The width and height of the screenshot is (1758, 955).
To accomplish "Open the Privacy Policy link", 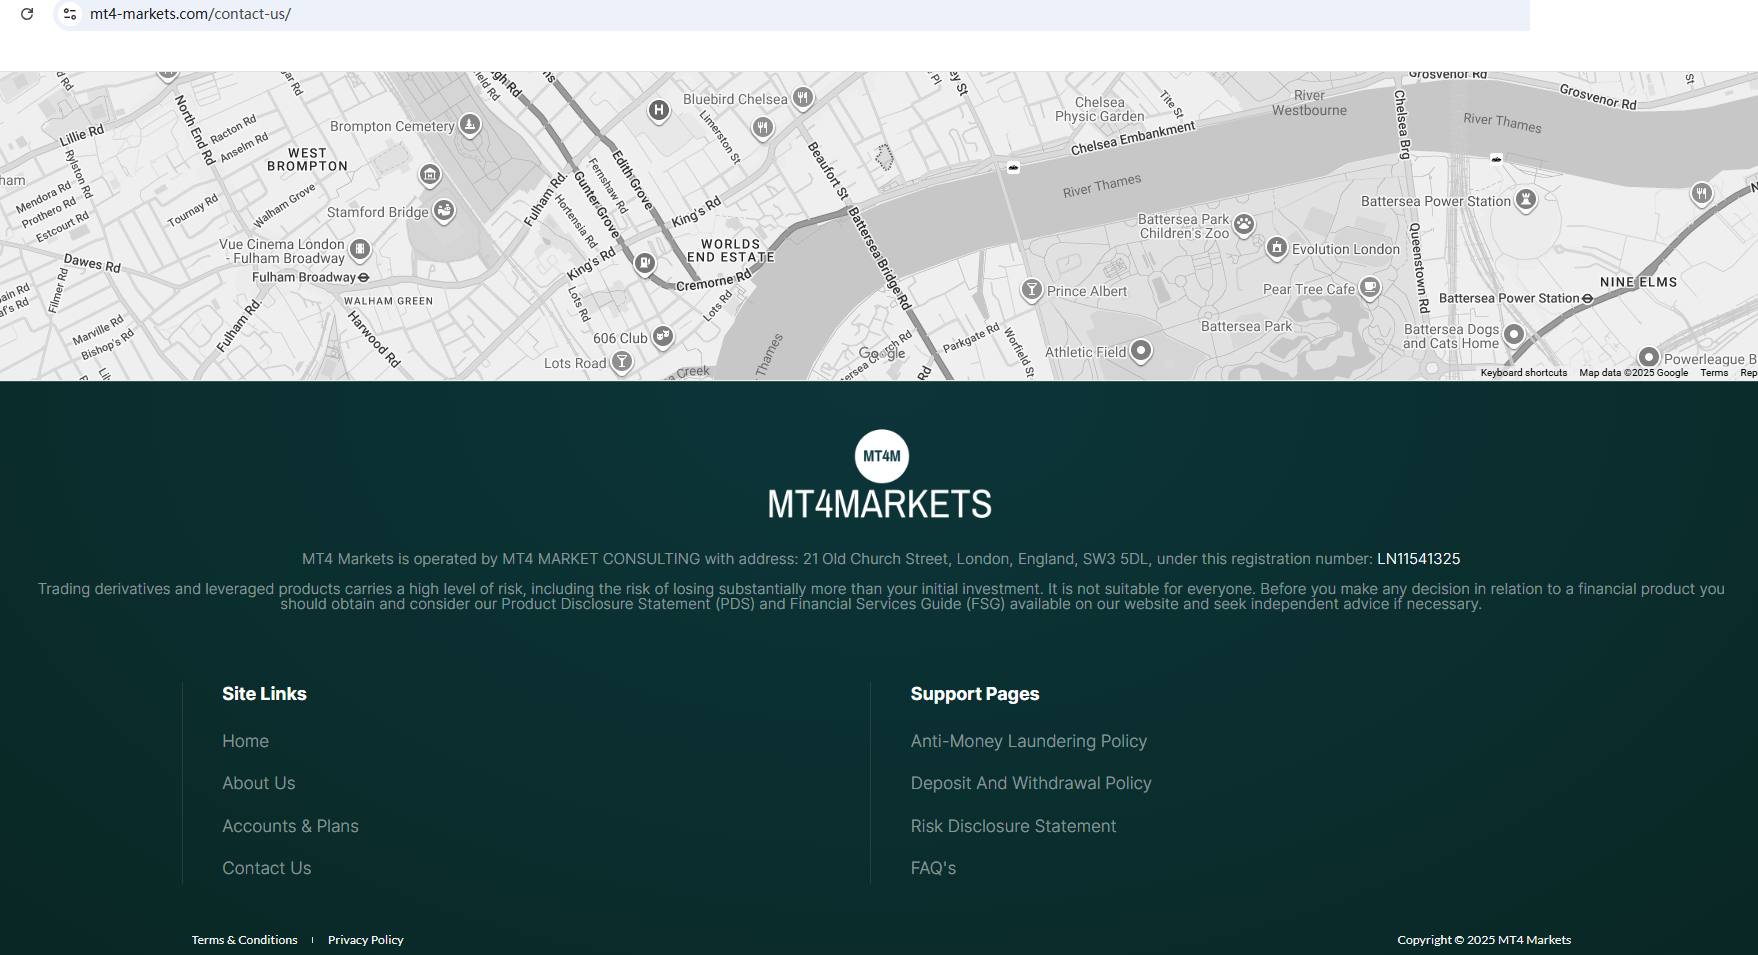I will click(x=366, y=940).
